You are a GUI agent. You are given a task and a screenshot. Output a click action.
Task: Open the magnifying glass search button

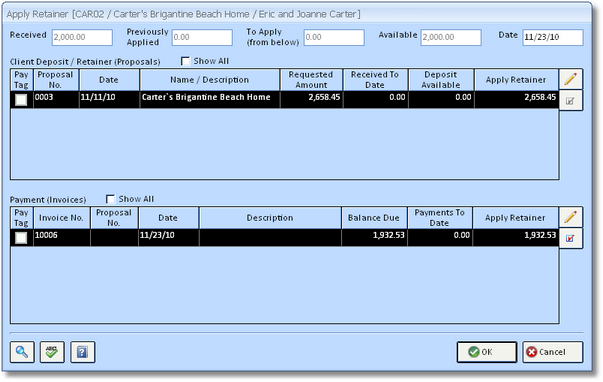click(x=22, y=352)
